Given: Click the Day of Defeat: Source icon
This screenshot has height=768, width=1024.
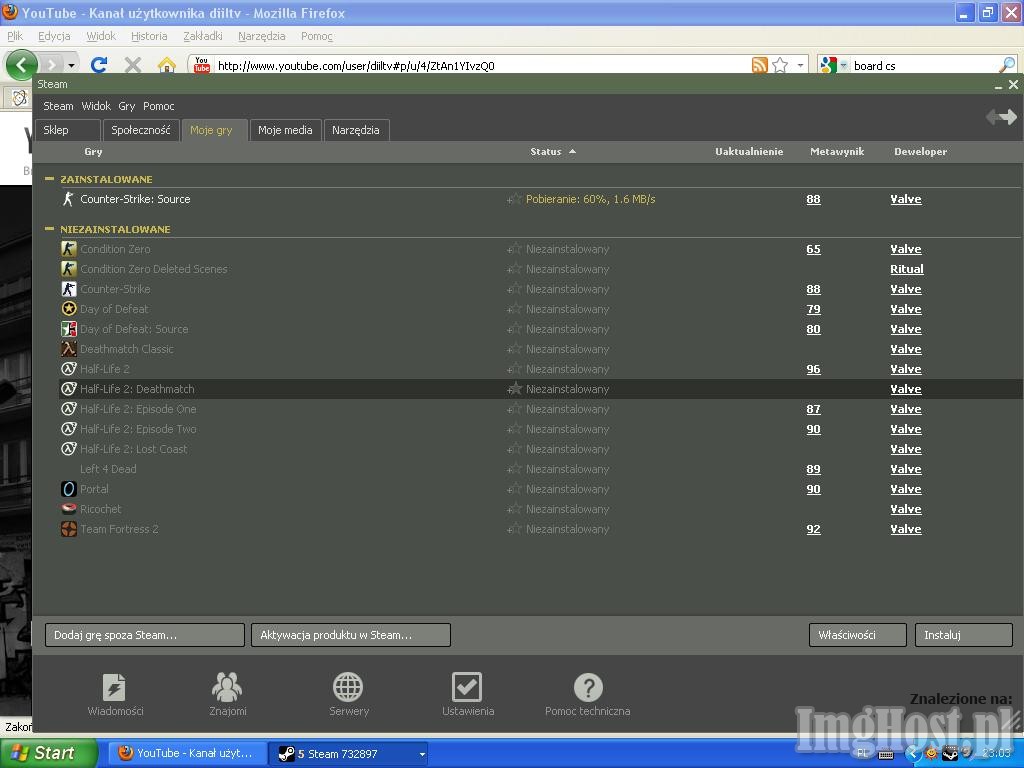Looking at the screenshot, I should (x=69, y=329).
